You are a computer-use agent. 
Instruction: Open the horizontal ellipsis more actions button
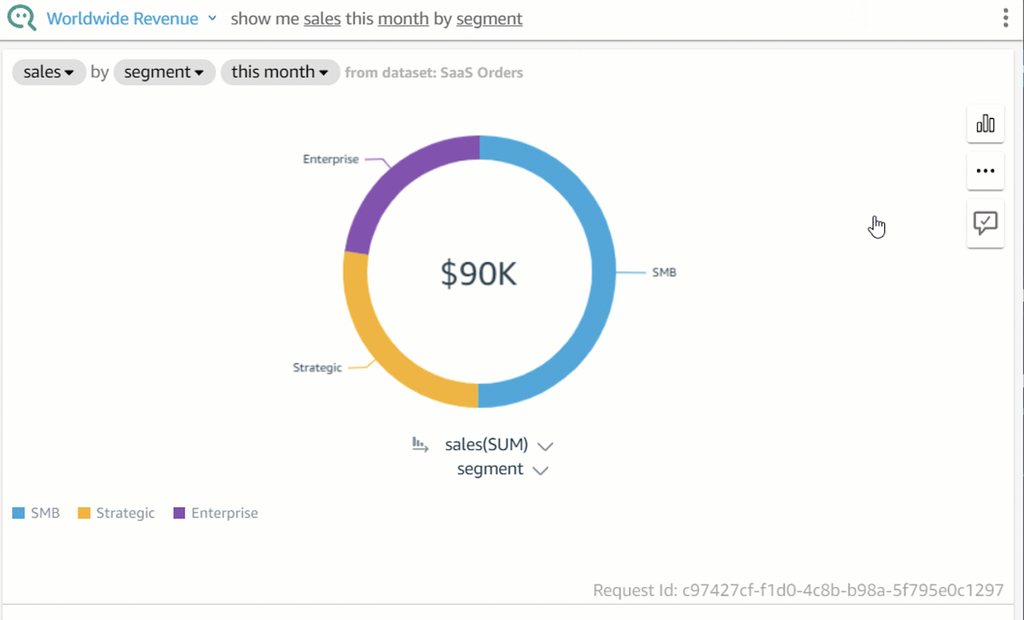coord(985,171)
